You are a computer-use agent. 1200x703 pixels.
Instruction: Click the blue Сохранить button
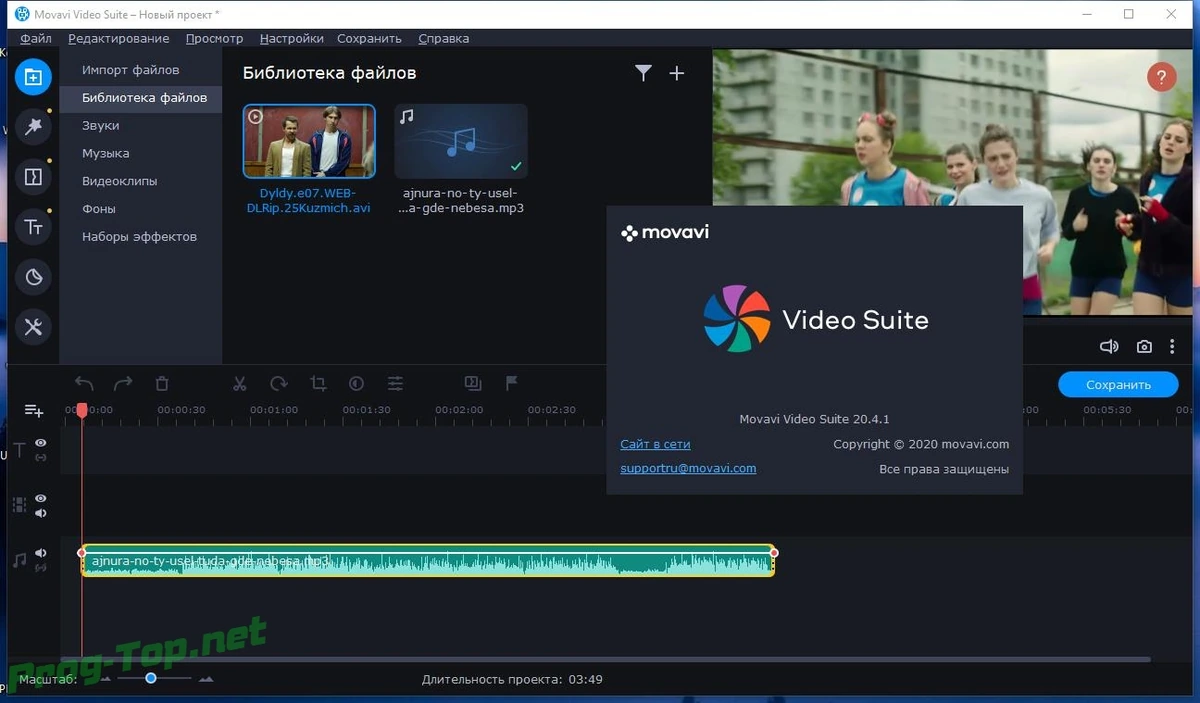tap(1118, 384)
